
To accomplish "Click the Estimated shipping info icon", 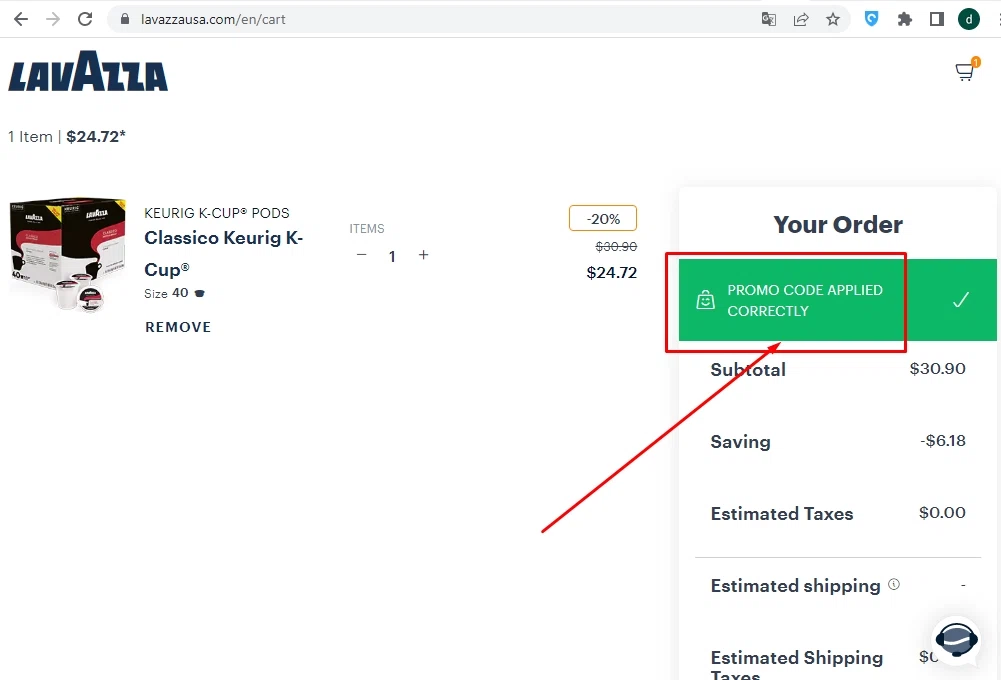I will pos(894,584).
